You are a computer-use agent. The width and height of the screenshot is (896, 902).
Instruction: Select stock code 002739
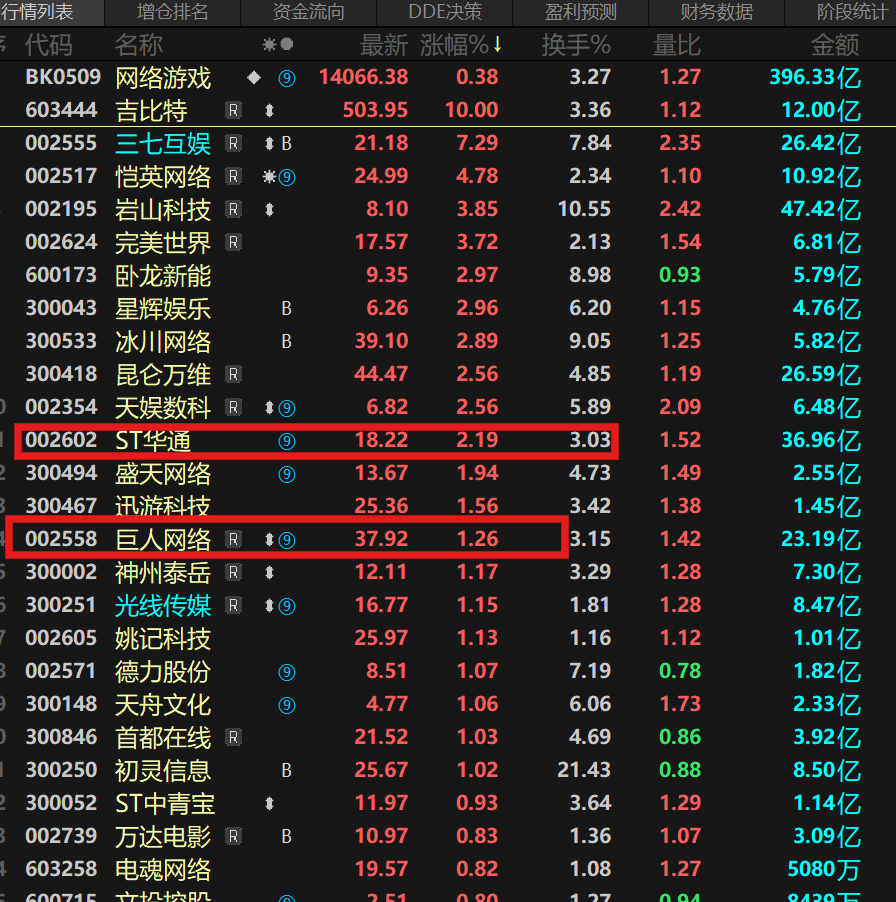coord(61,836)
